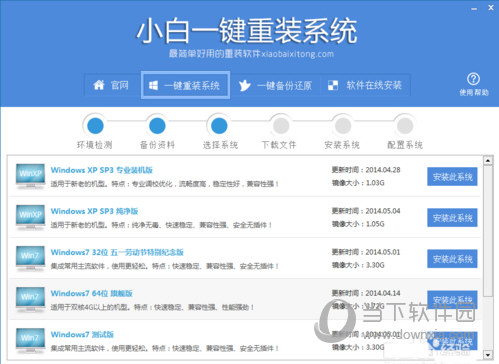Install Windows7 32位 五一劳动节特别纪念版 system
Image resolution: width=499 pixels, height=364 pixels.
[x=452, y=259]
